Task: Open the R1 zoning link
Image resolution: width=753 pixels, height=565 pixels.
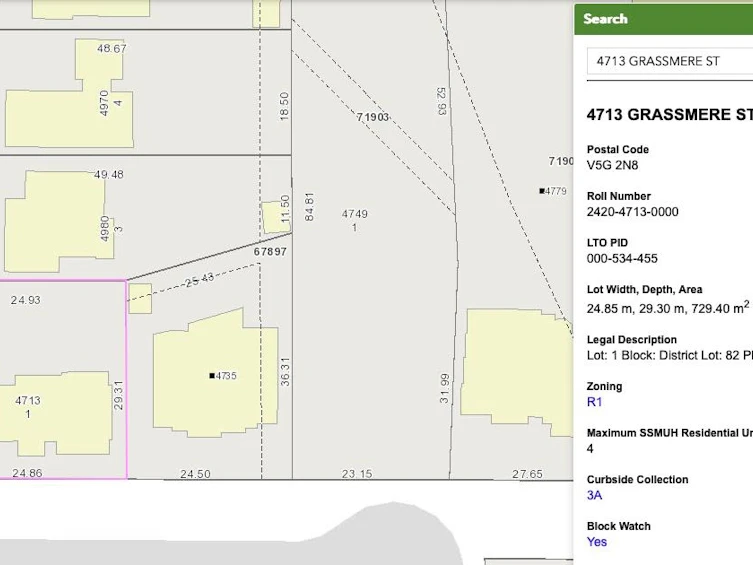Action: pyautogui.click(x=594, y=402)
